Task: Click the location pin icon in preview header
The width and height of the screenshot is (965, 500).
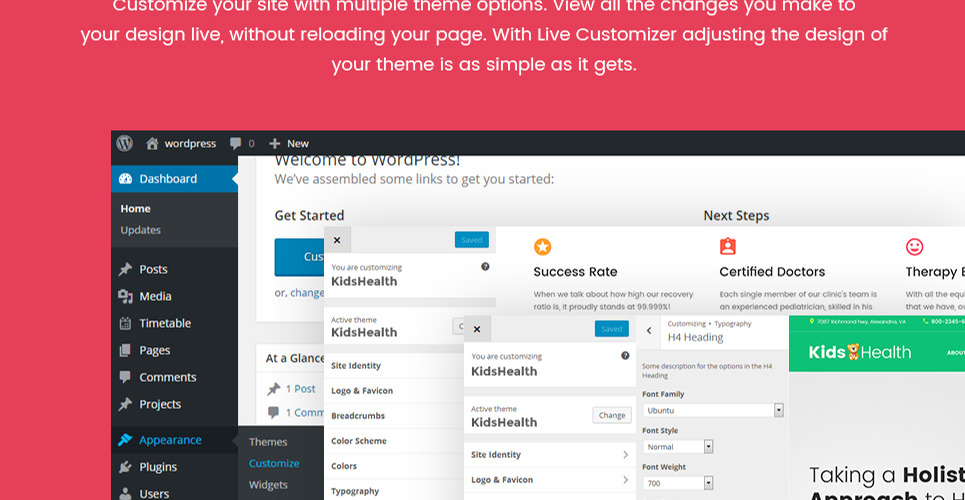Action: (x=812, y=321)
